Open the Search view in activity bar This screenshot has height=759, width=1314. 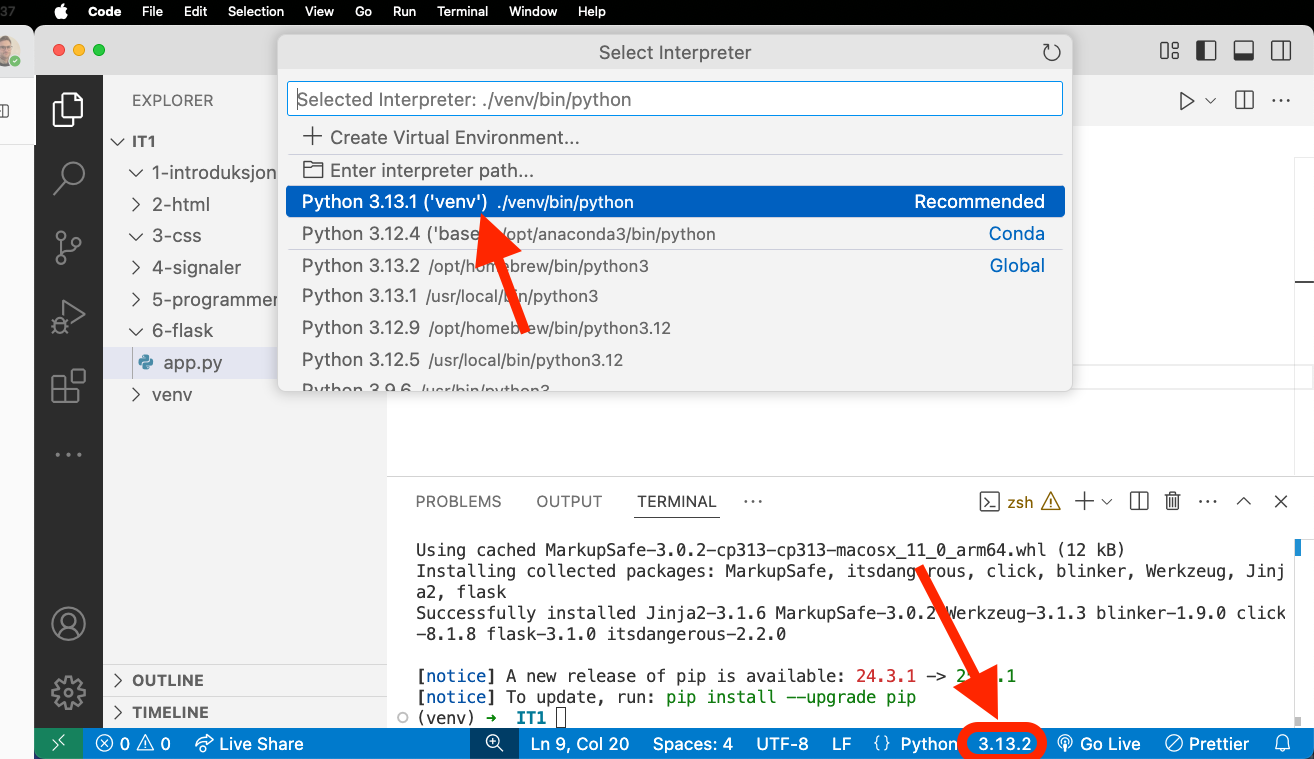[68, 179]
